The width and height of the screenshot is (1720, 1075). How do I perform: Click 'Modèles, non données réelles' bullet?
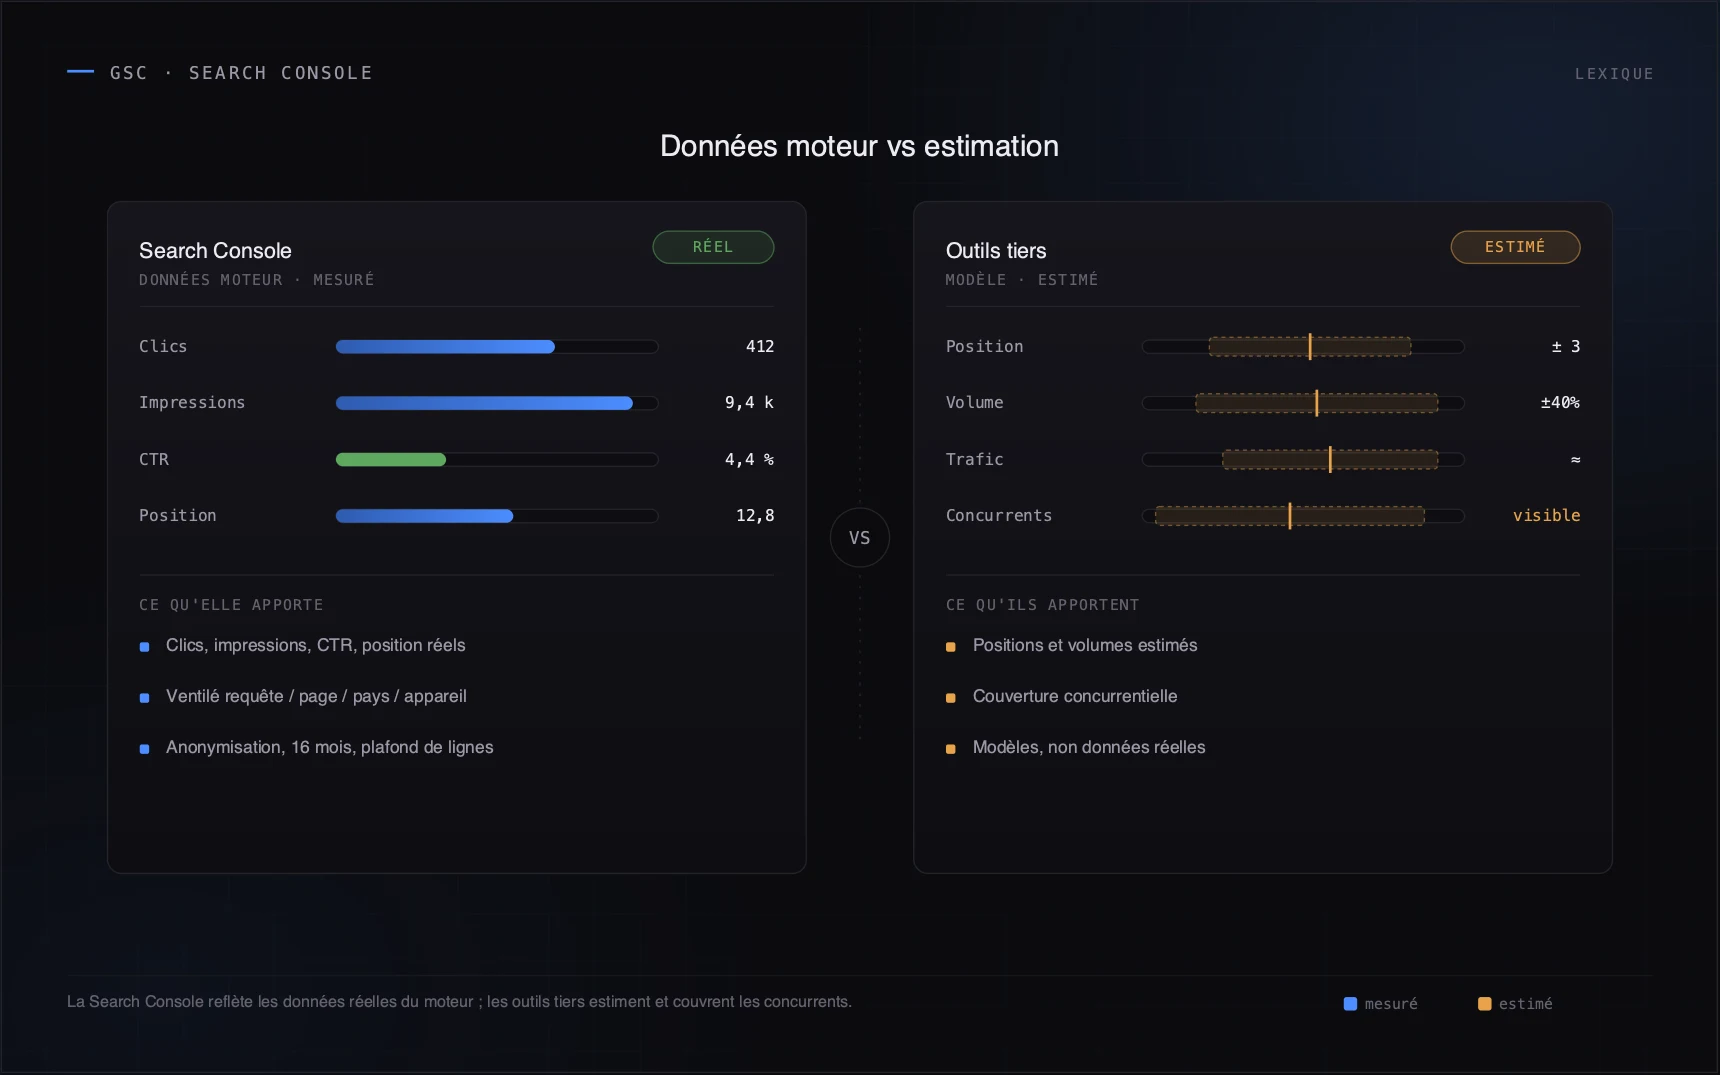[1089, 748]
